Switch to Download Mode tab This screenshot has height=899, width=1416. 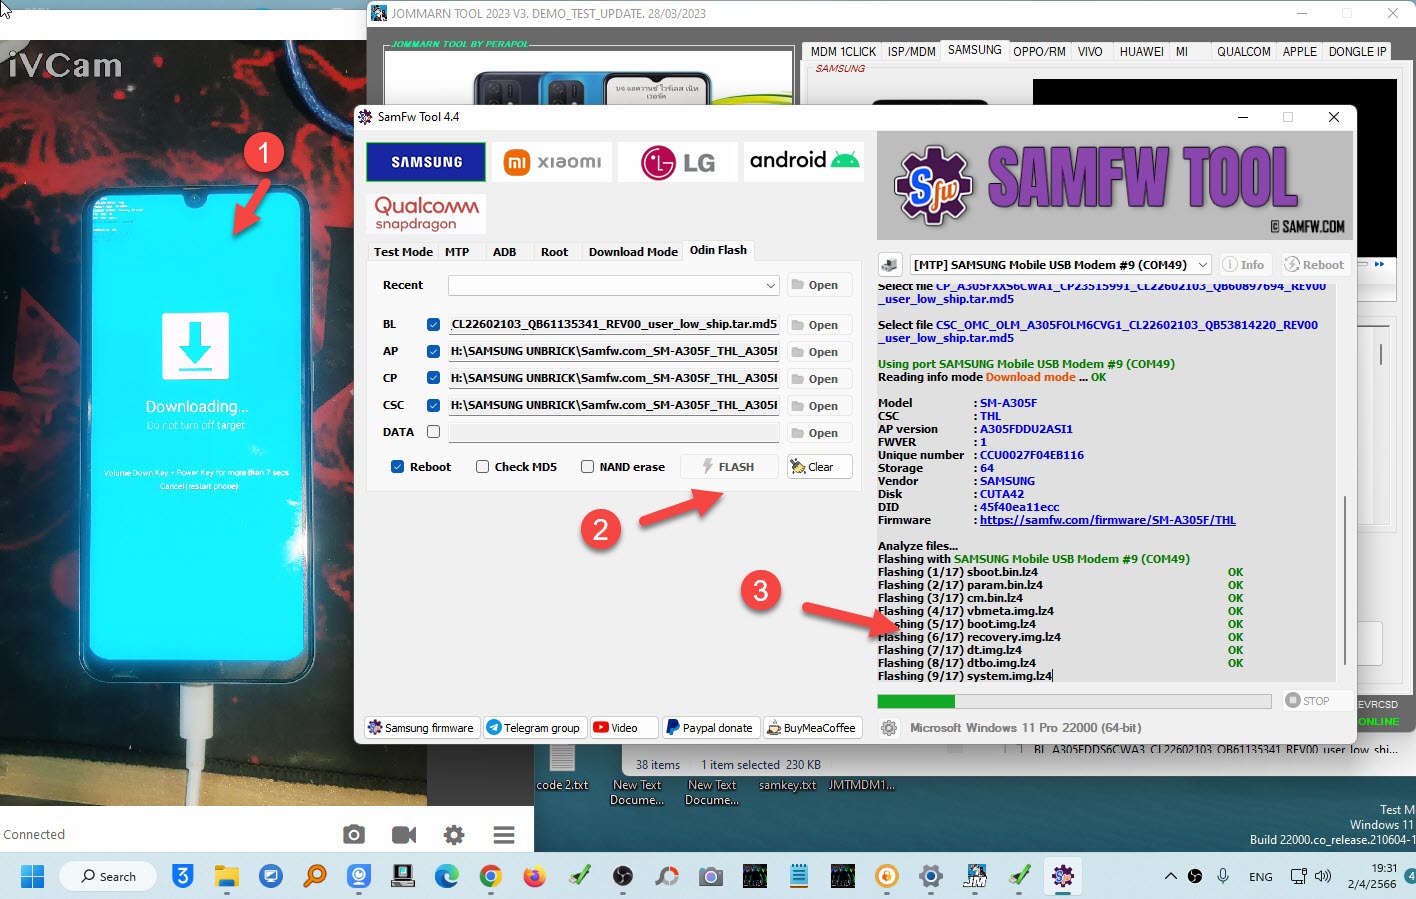click(633, 252)
